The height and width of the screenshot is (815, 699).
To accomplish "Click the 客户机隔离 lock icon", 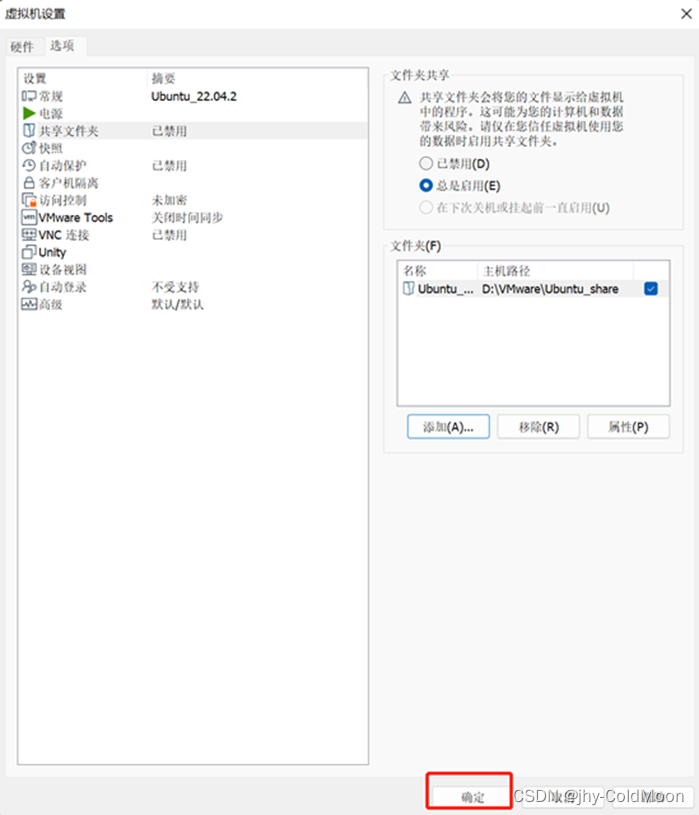I will coord(29,183).
